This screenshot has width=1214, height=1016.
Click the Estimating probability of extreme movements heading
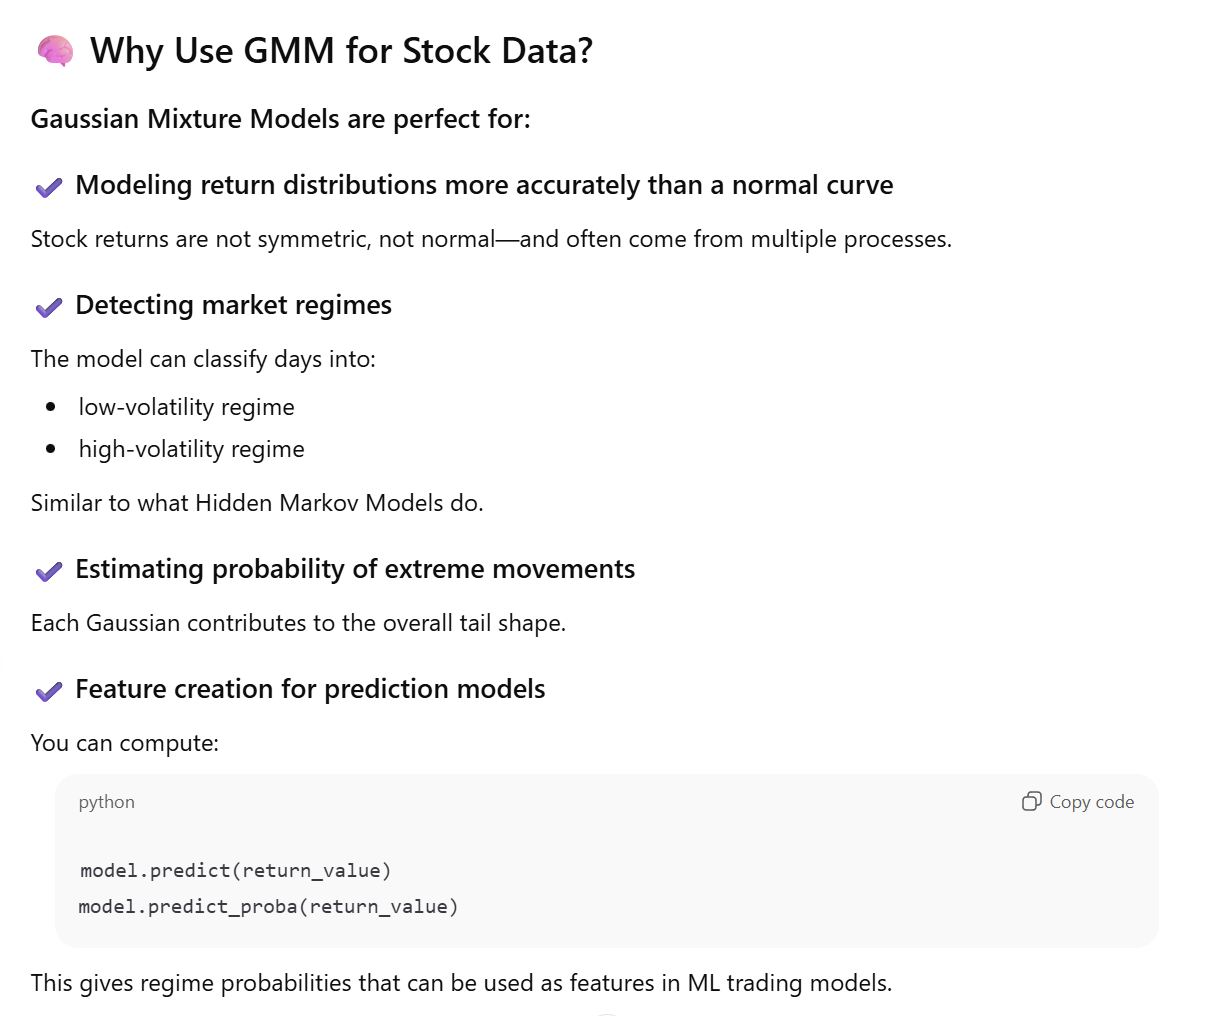pos(355,569)
